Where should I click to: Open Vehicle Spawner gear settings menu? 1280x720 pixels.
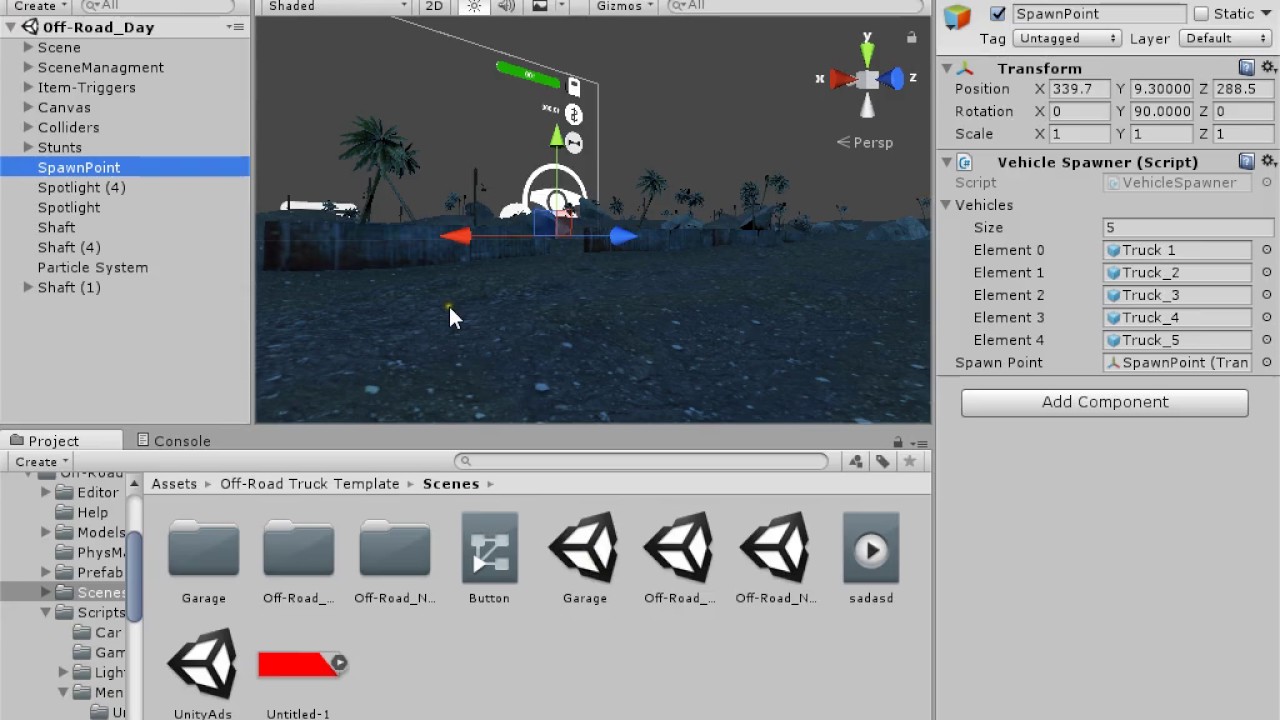click(x=1268, y=161)
